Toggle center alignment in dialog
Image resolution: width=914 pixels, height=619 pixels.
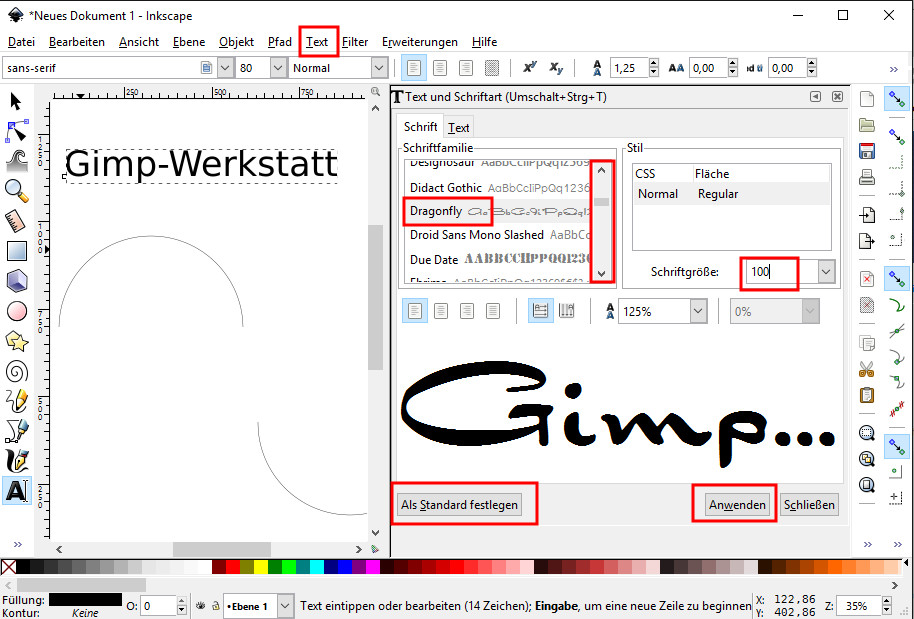pos(441,311)
